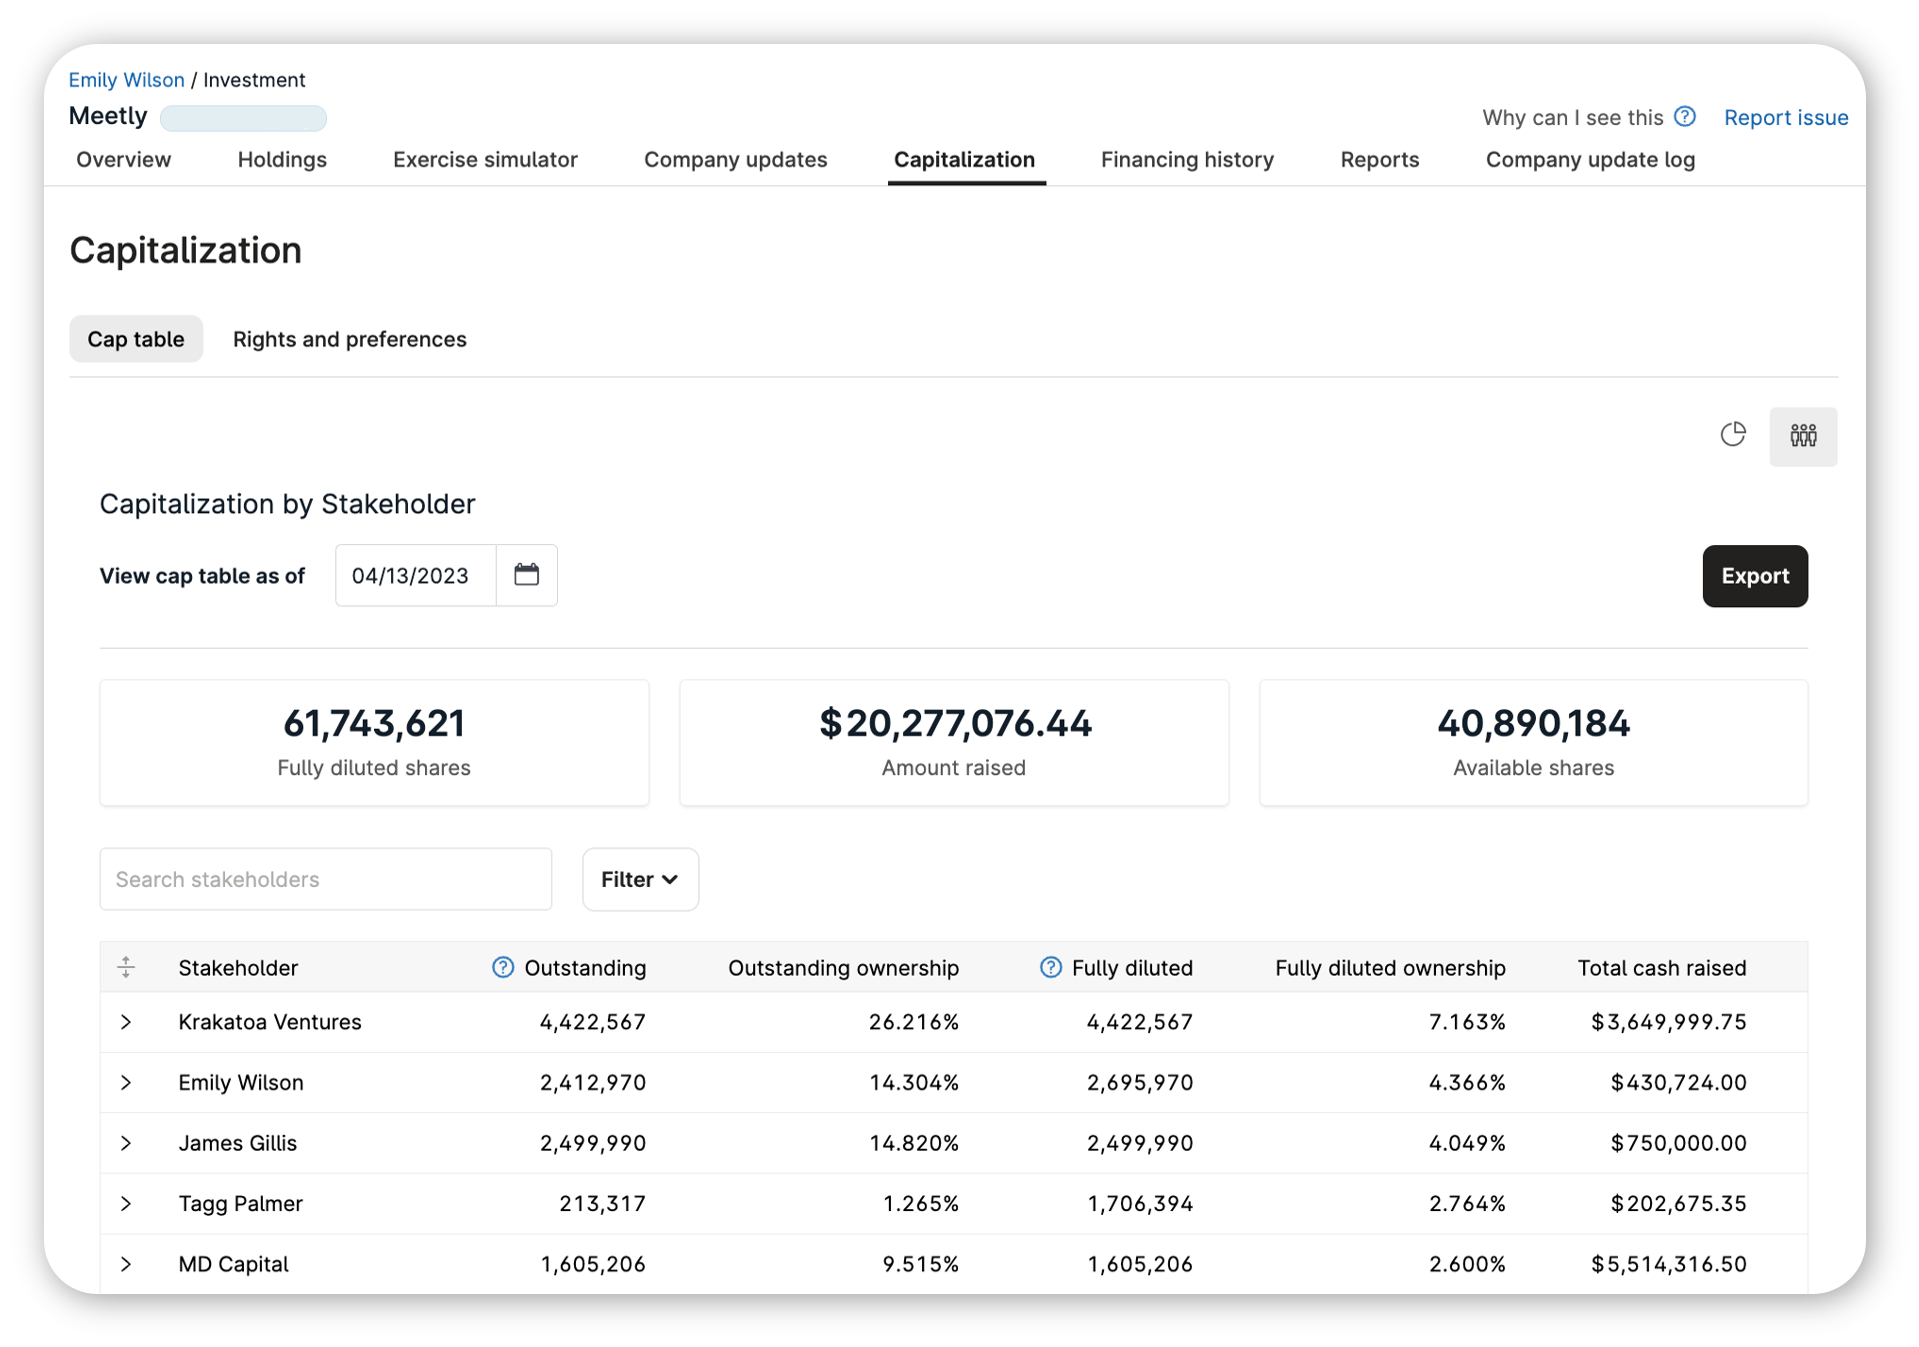Switch to pie chart view icon
The image size is (1919, 1347).
[x=1732, y=435]
